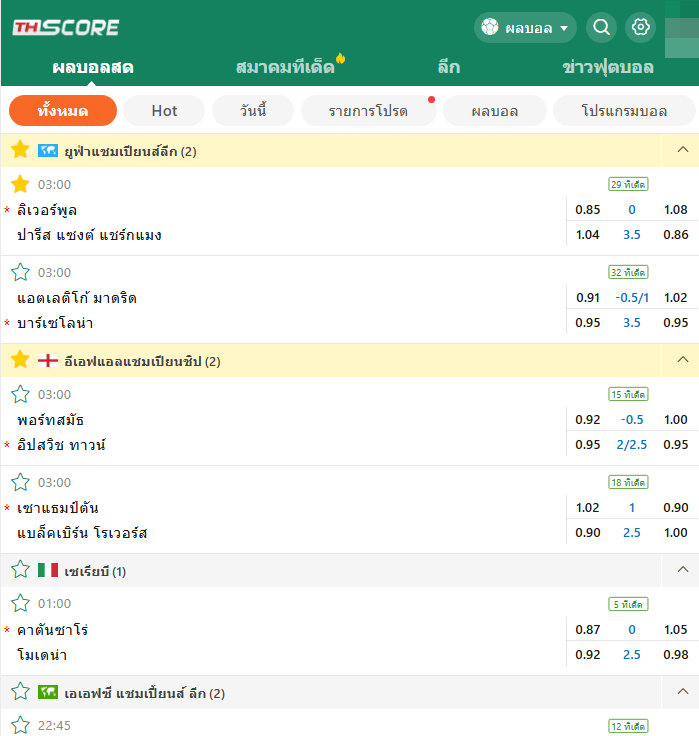The image size is (699, 736).
Task: Unfavorite the Liverpool match star
Action: pos(20,184)
